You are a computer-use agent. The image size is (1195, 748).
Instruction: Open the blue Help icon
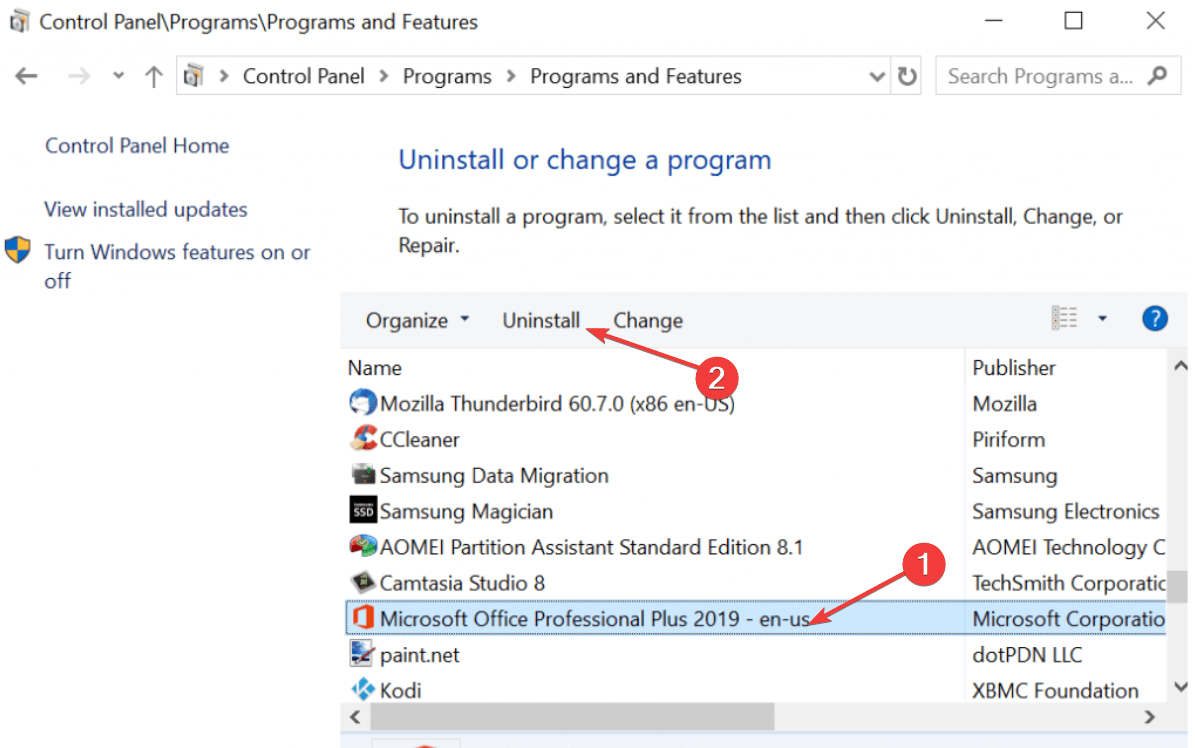(1155, 318)
